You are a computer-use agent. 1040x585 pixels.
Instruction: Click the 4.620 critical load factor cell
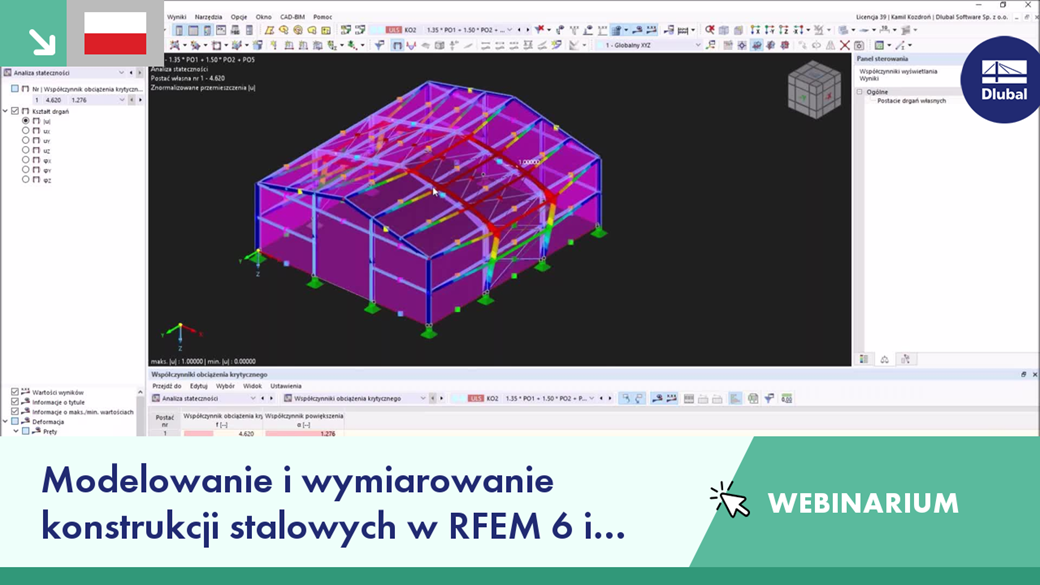point(223,434)
